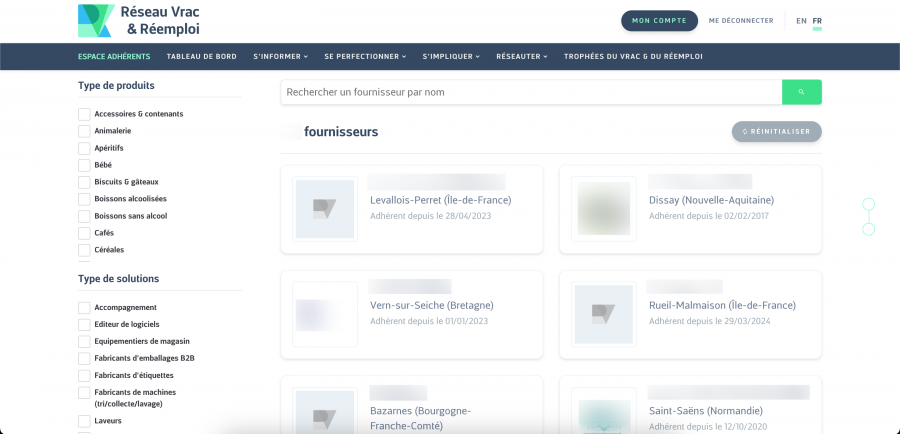The height and width of the screenshot is (434, 900).
Task: Click the supplier name search field
Action: coord(532,92)
